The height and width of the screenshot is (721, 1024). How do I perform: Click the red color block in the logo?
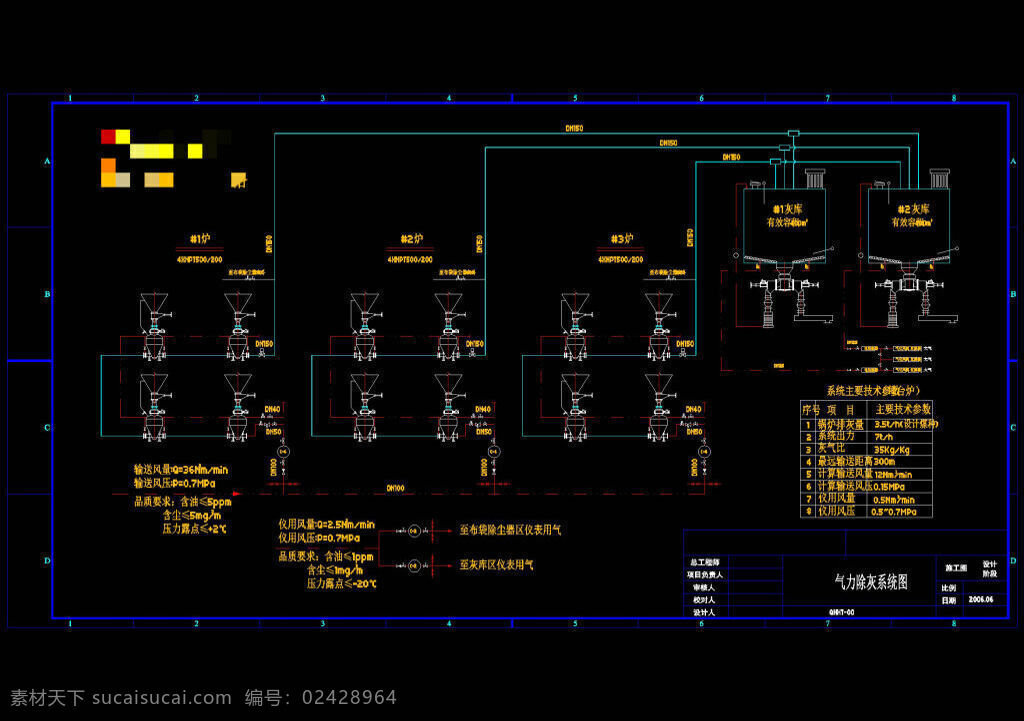[x=108, y=136]
